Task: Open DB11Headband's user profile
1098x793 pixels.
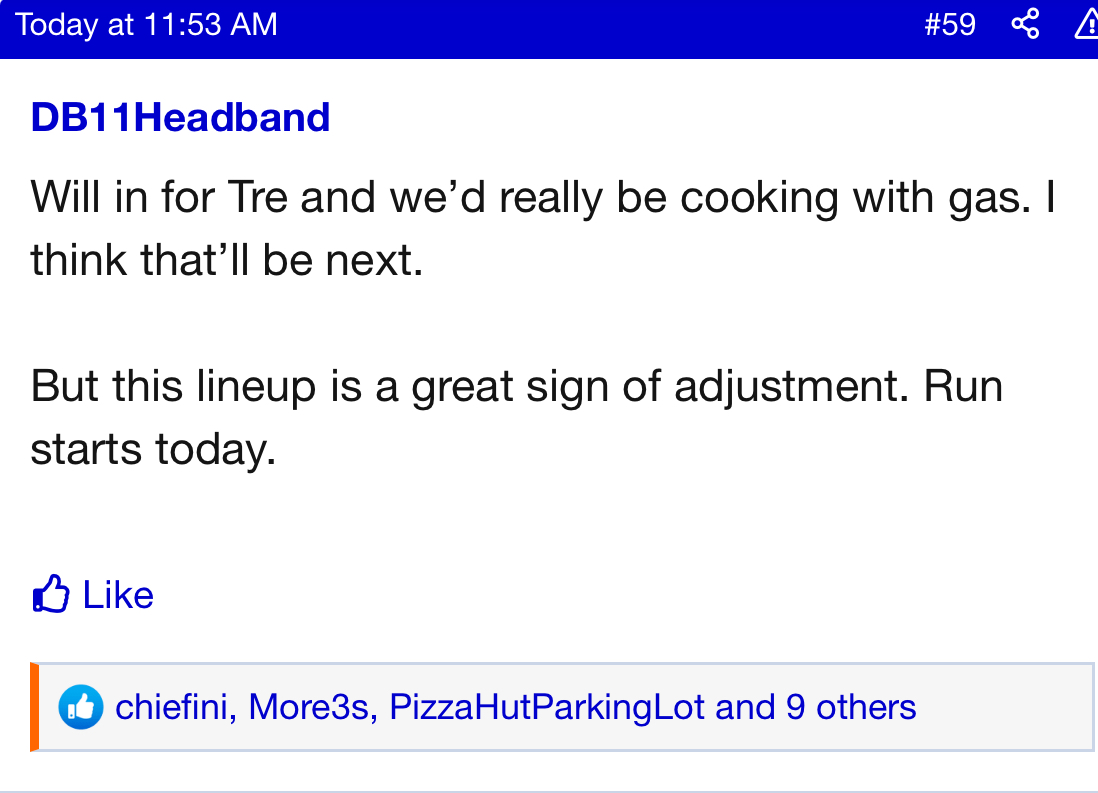Action: tap(180, 118)
